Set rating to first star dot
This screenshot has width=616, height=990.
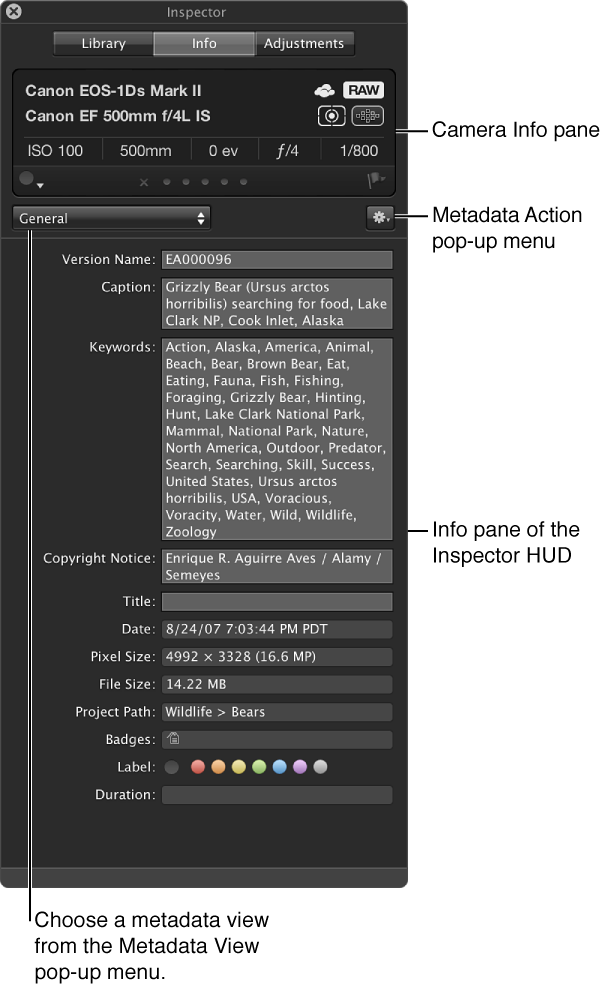point(167,182)
